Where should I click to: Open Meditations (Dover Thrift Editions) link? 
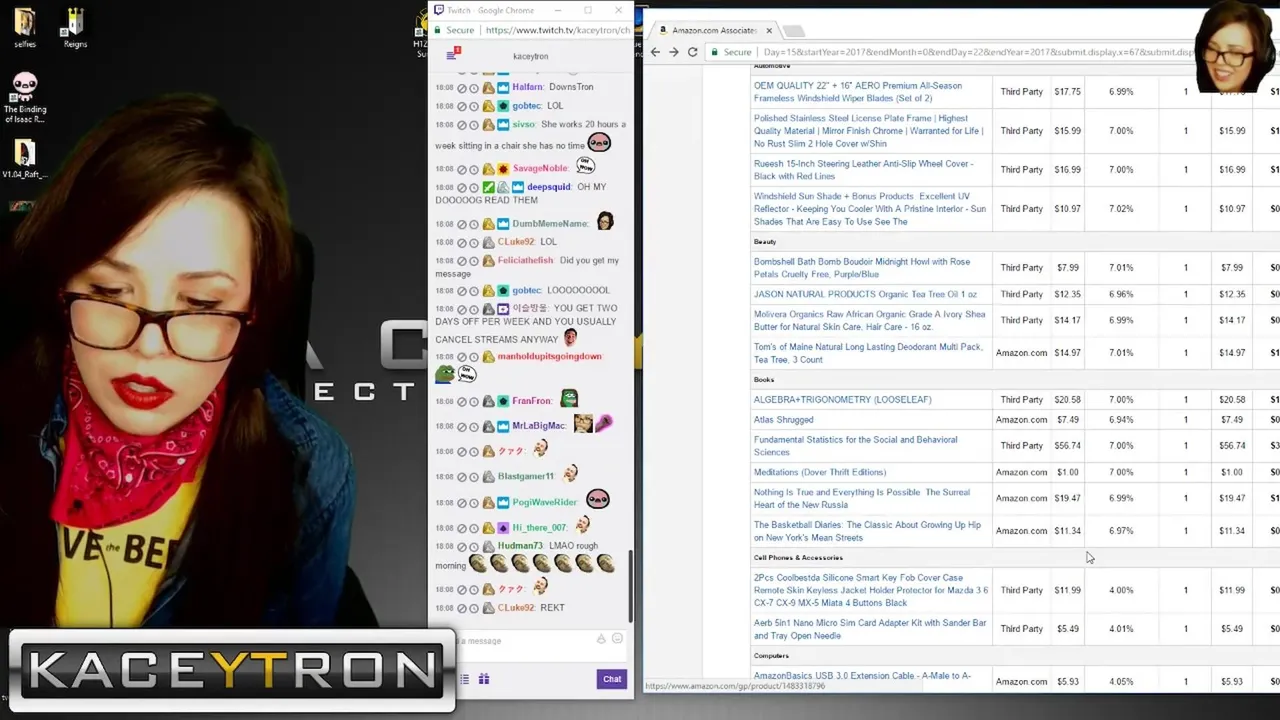820,472
